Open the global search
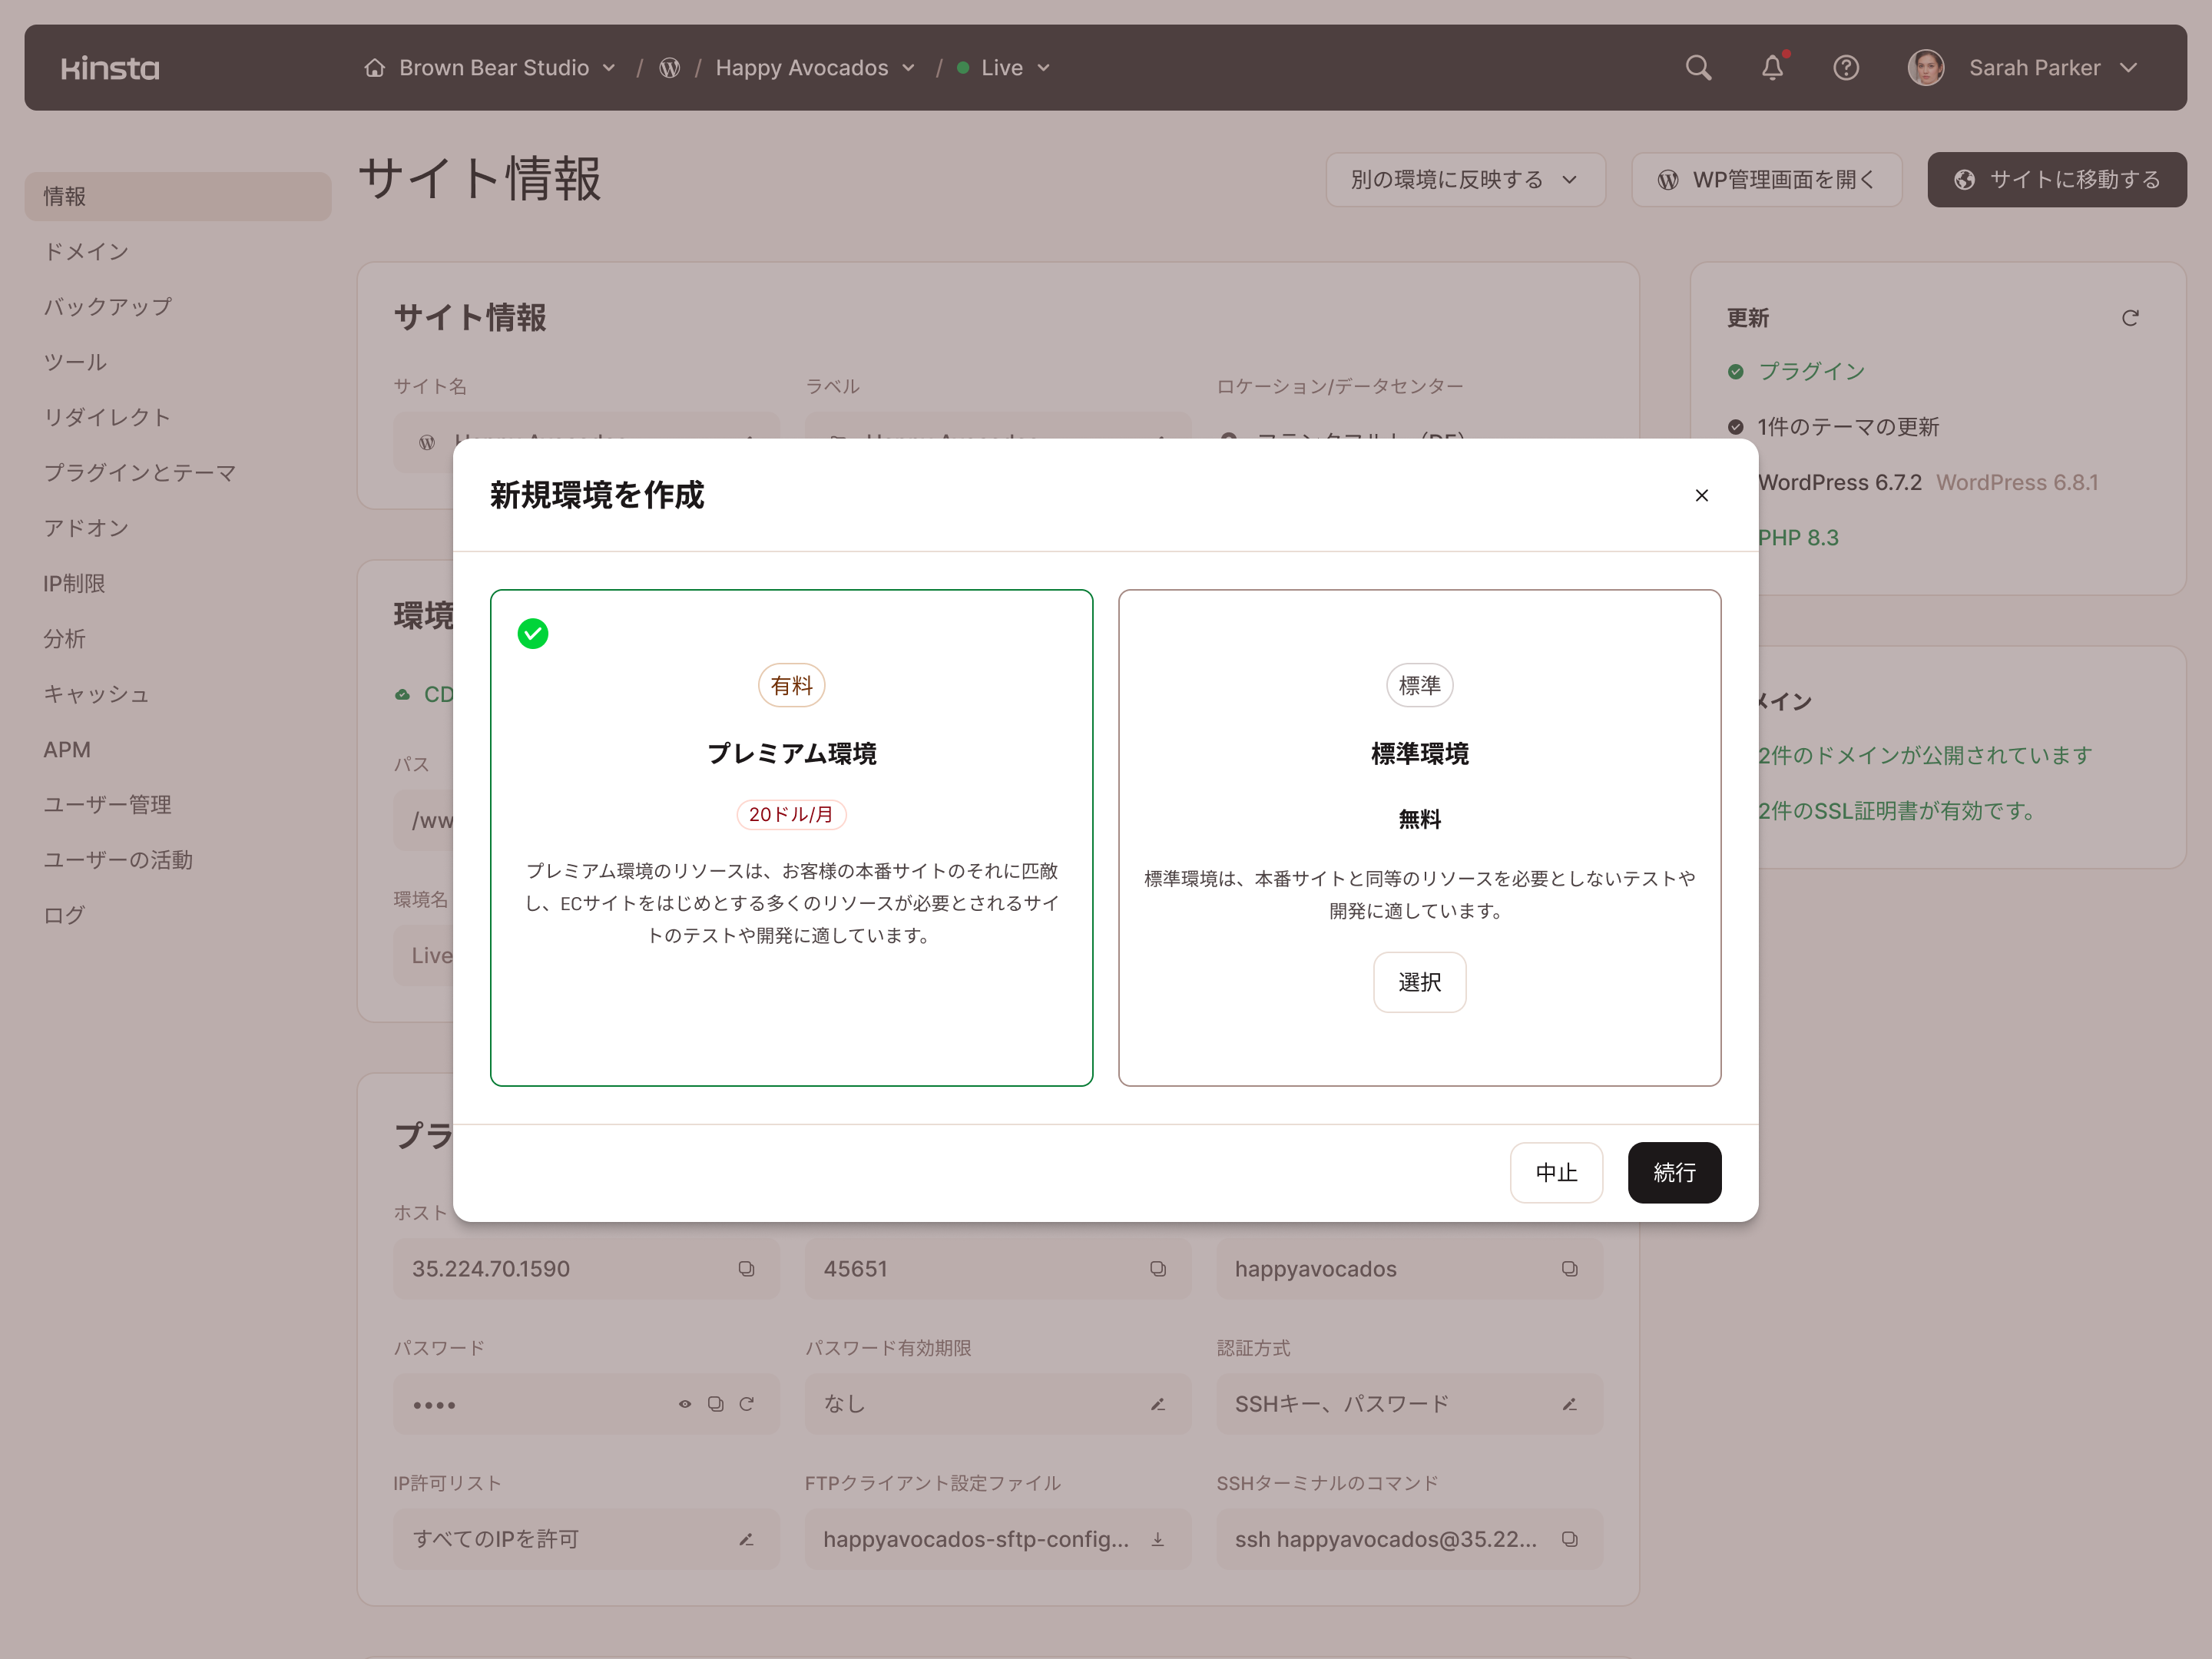This screenshot has height=1659, width=2212. 1698,67
